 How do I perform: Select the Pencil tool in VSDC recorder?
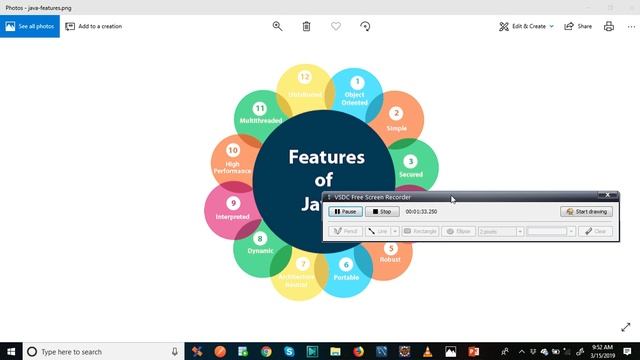[x=345, y=231]
